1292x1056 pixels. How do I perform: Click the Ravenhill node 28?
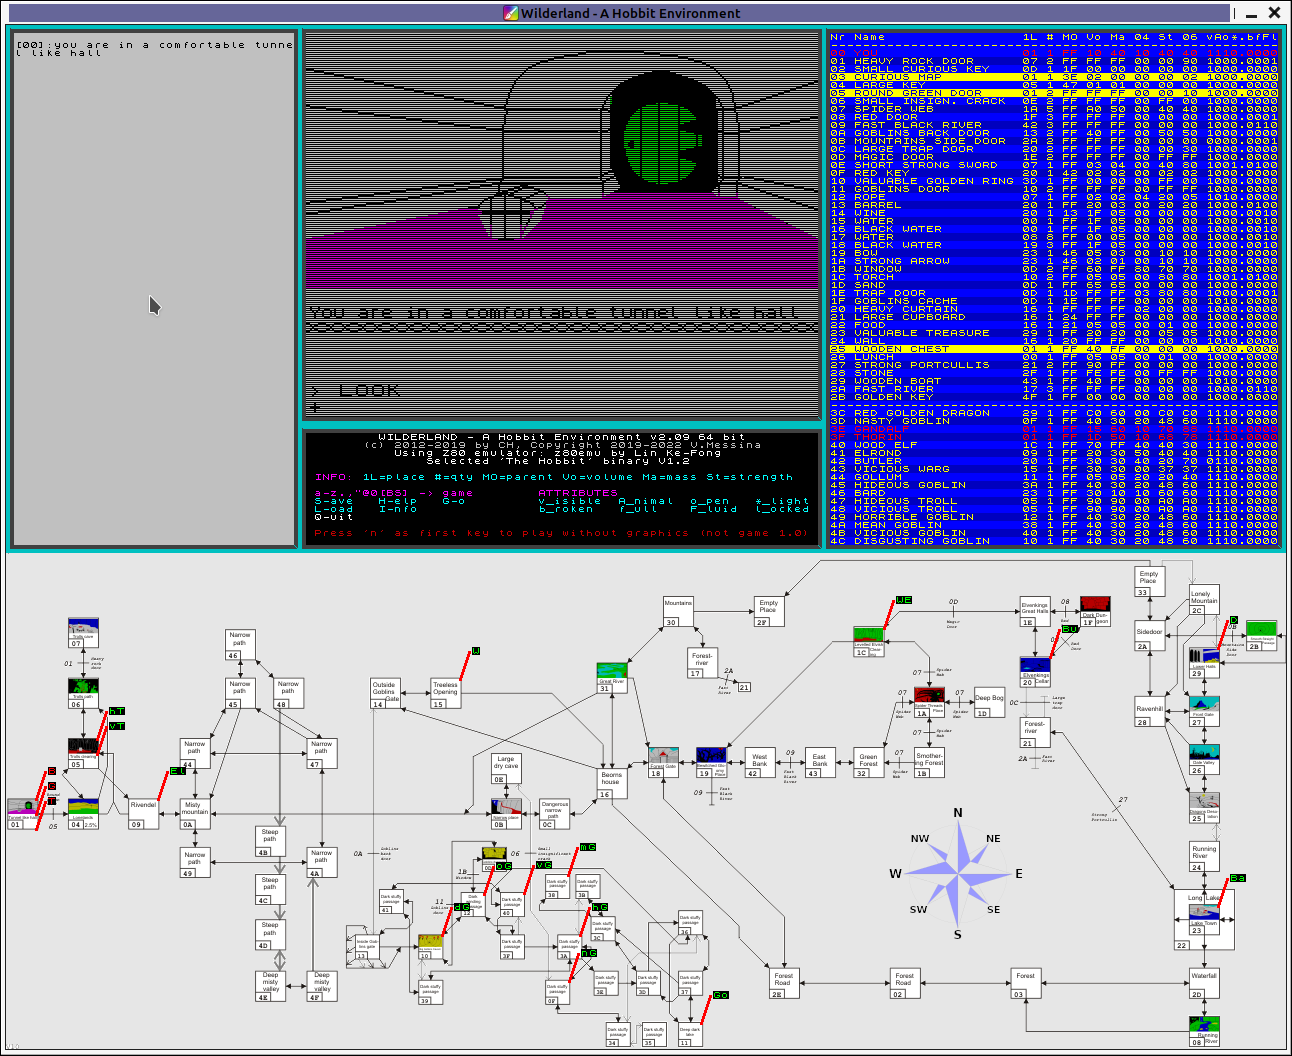(x=1151, y=710)
